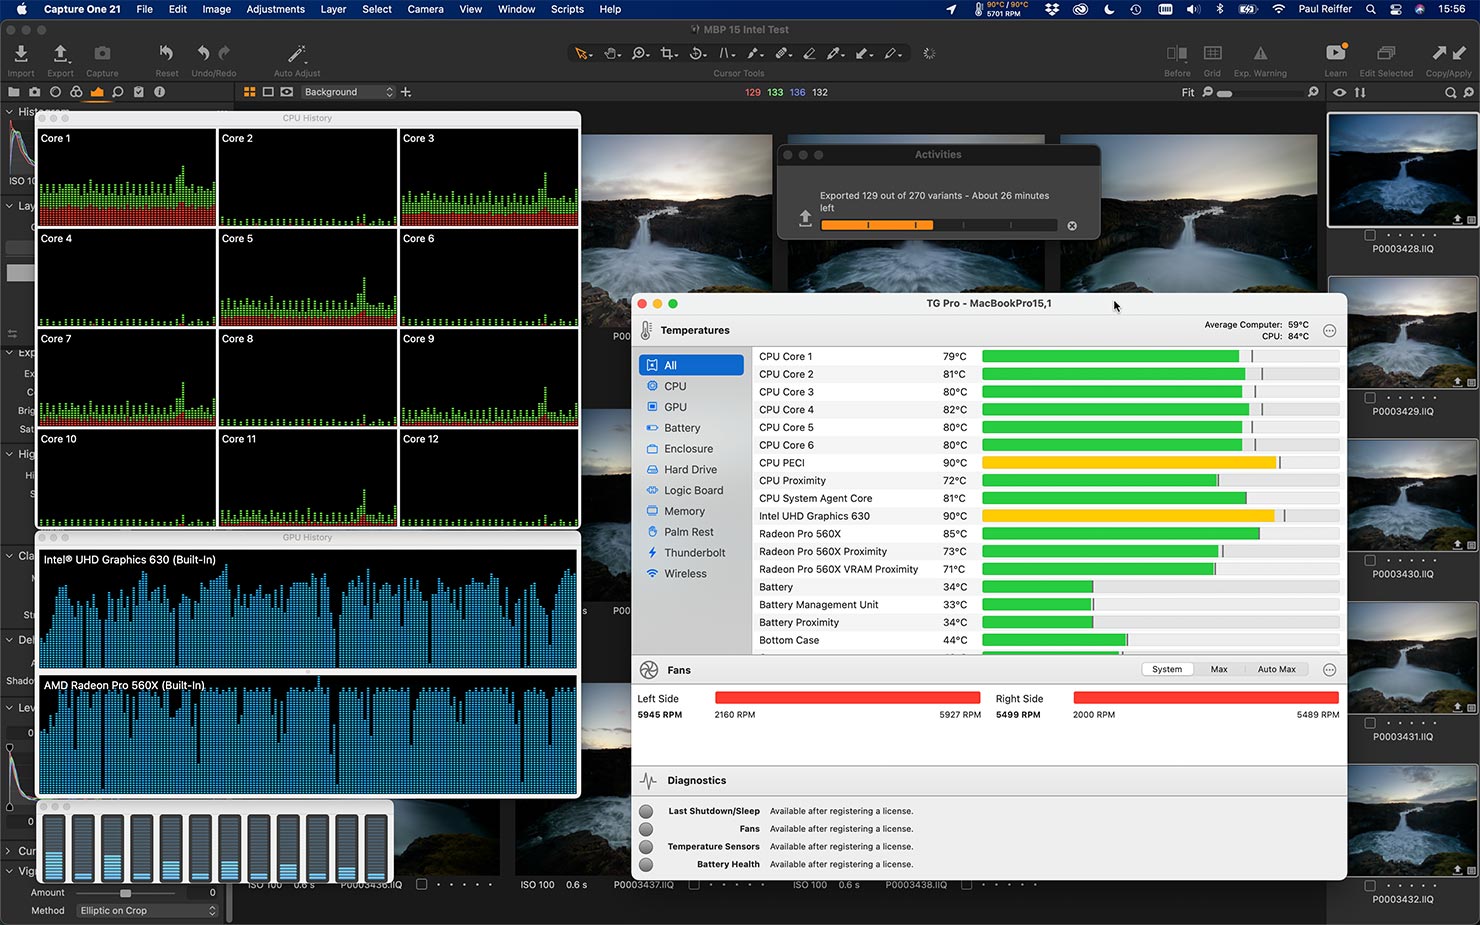Add a new layer with plus icon
This screenshot has width=1480, height=925.
pyautogui.click(x=406, y=92)
